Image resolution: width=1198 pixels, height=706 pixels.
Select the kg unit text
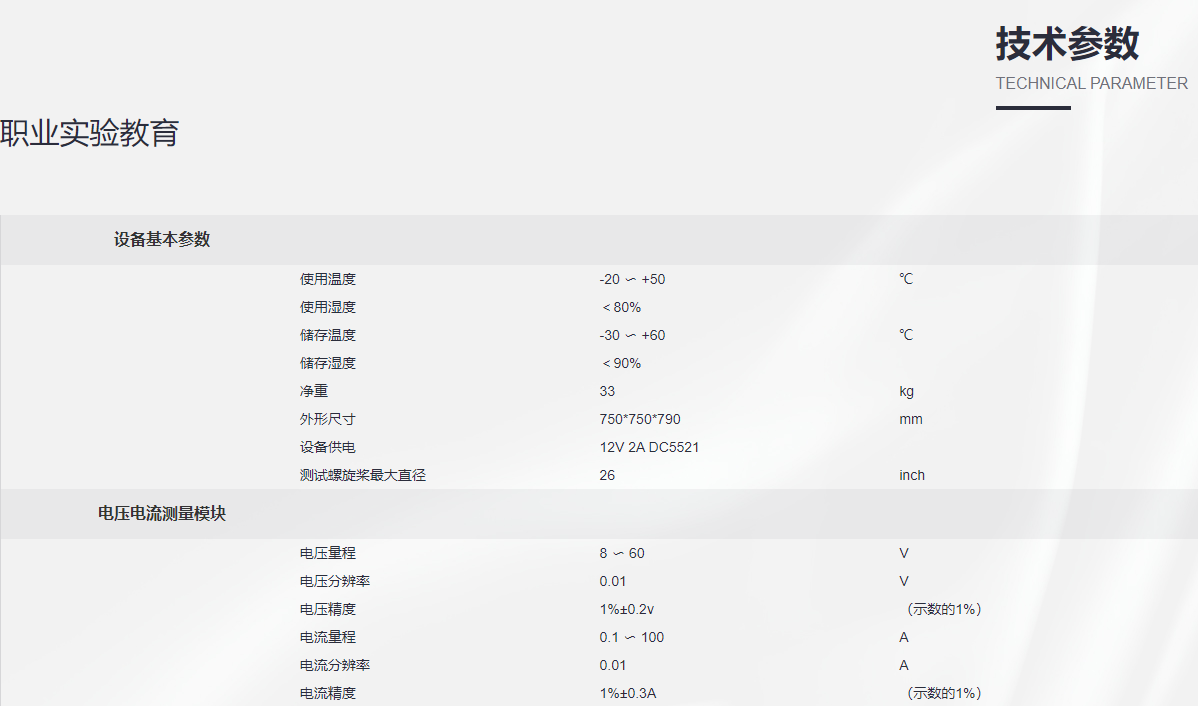click(906, 391)
